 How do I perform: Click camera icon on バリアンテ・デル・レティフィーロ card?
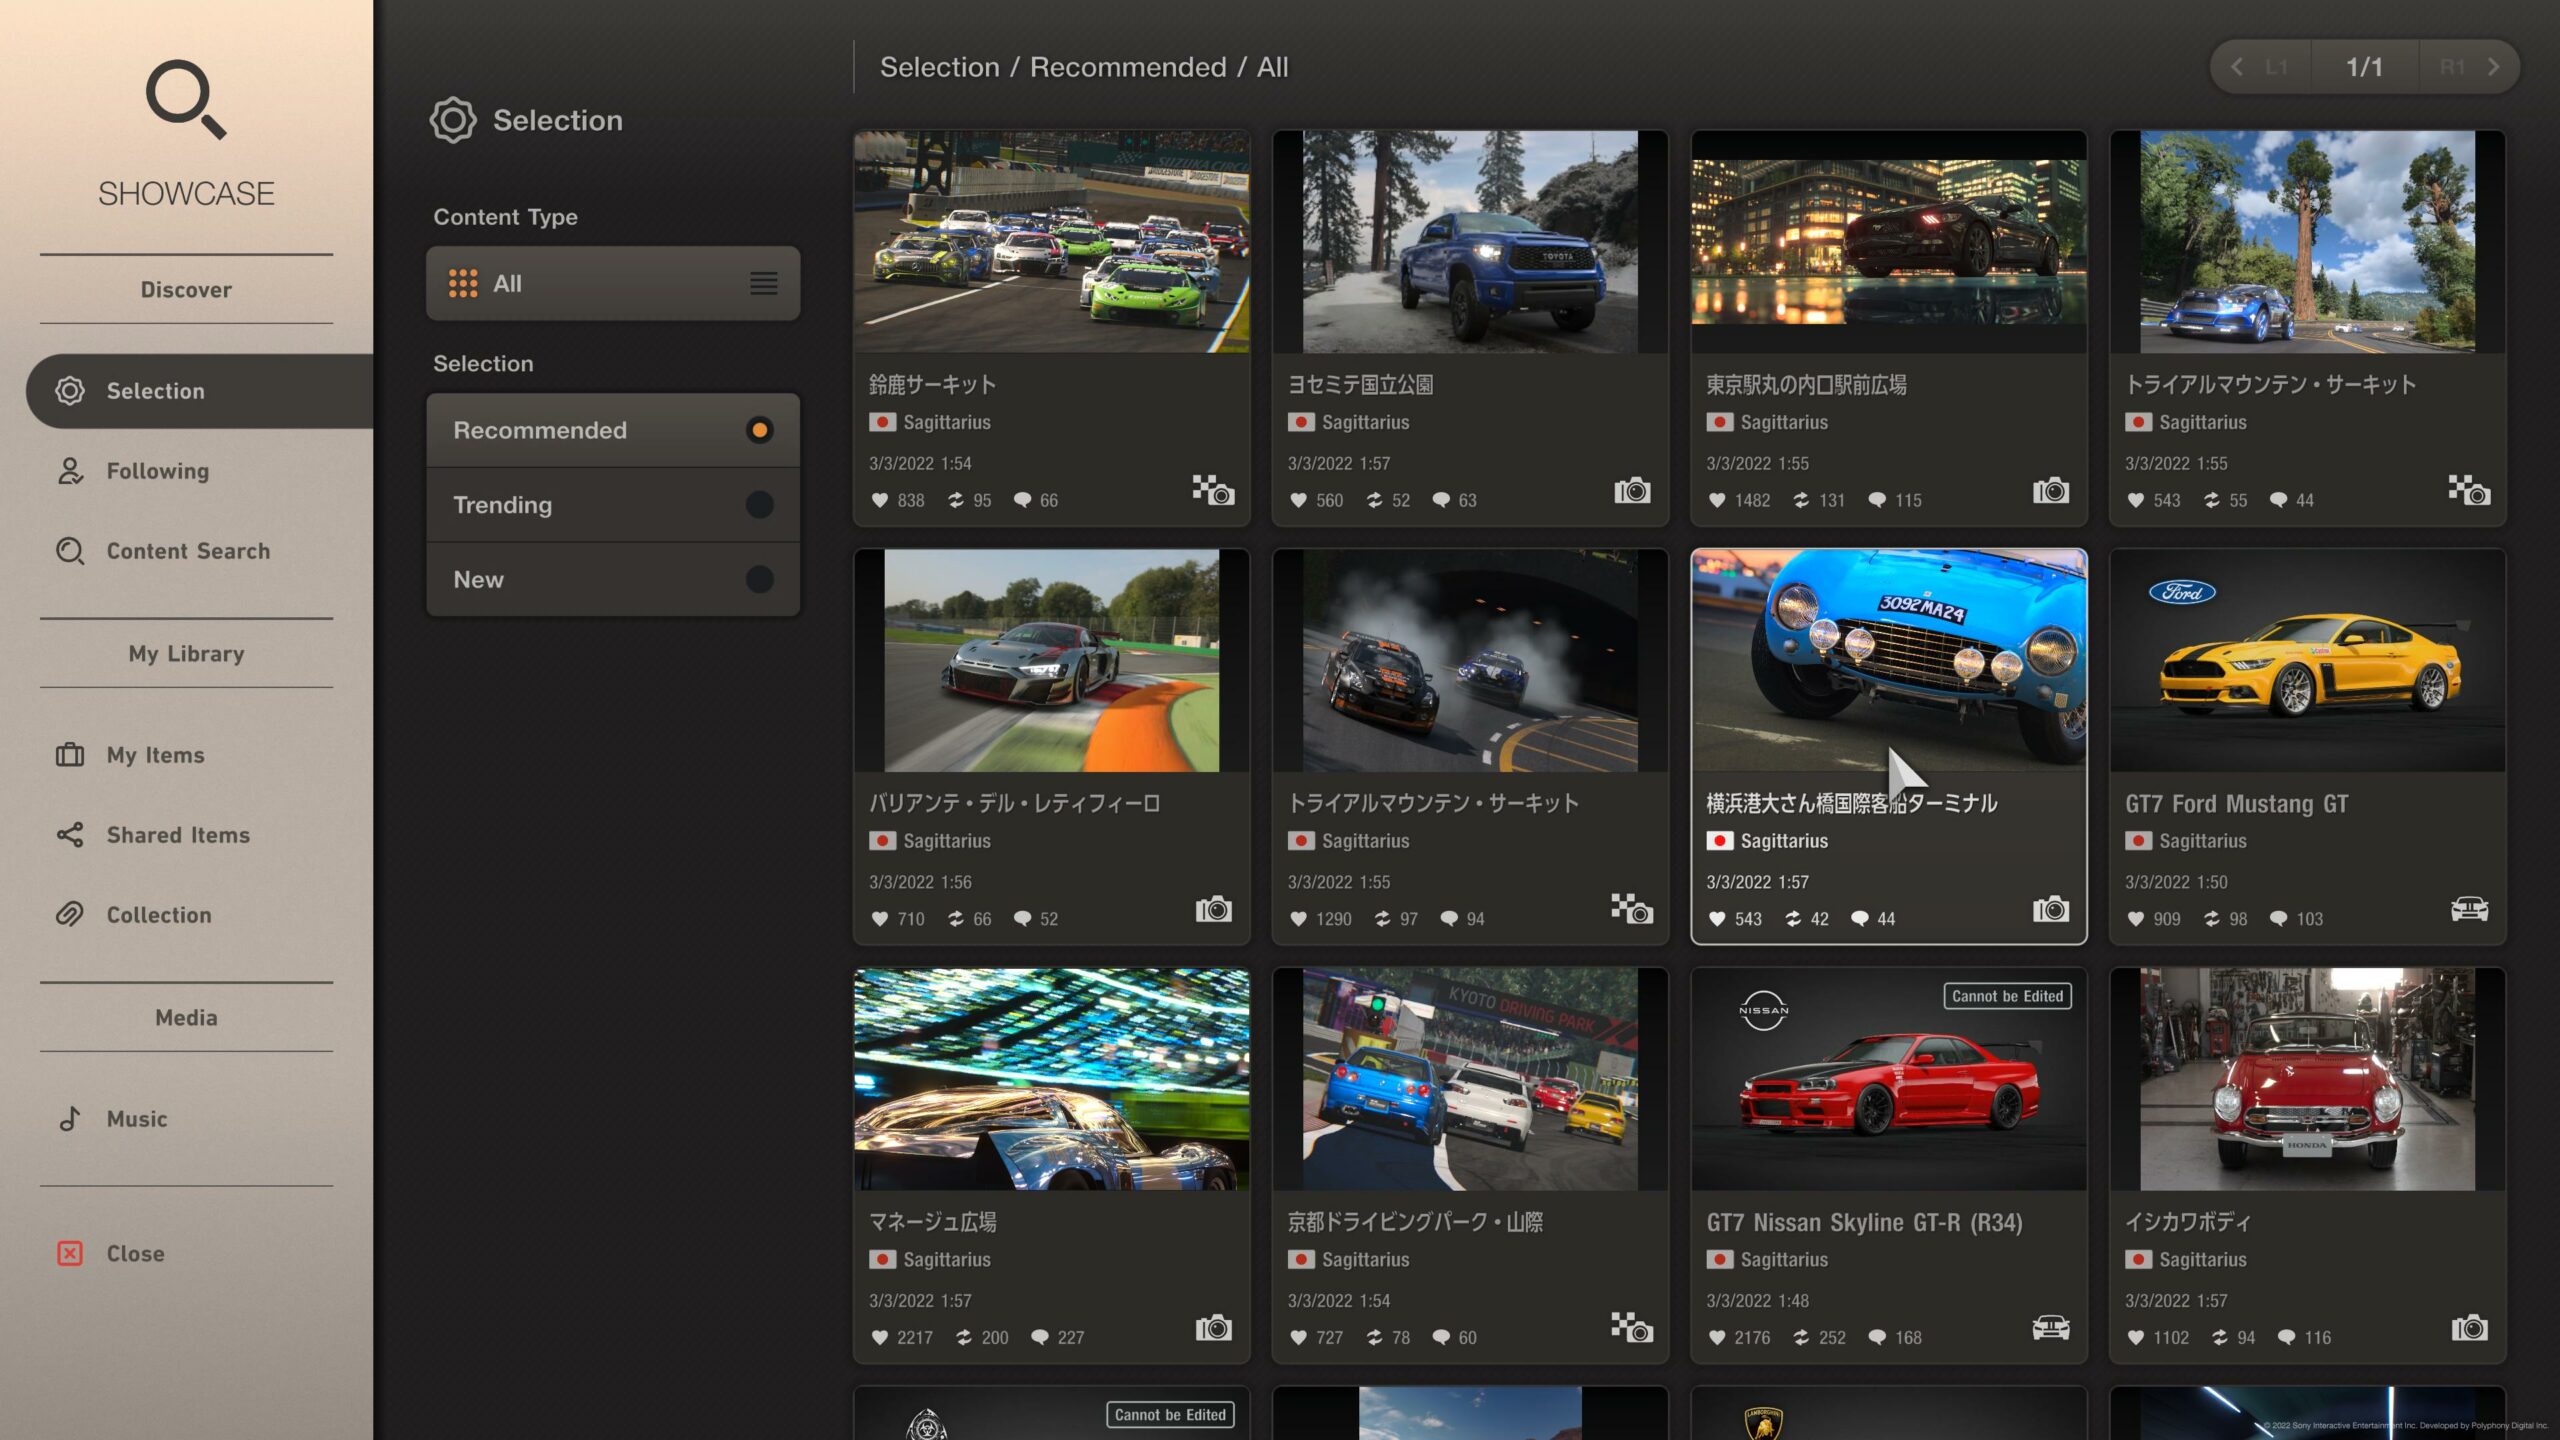1213,909
